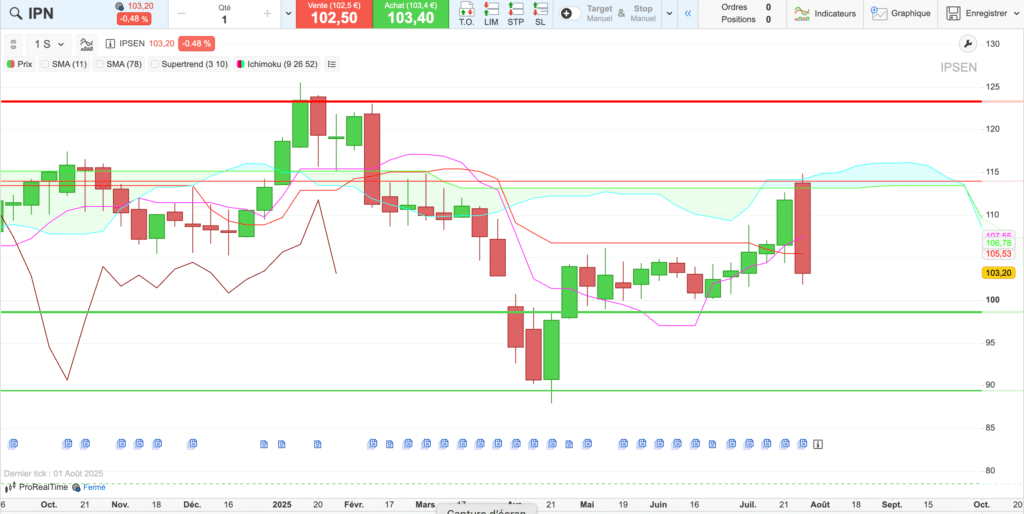Select the SL stop-limit order icon

[540, 14]
